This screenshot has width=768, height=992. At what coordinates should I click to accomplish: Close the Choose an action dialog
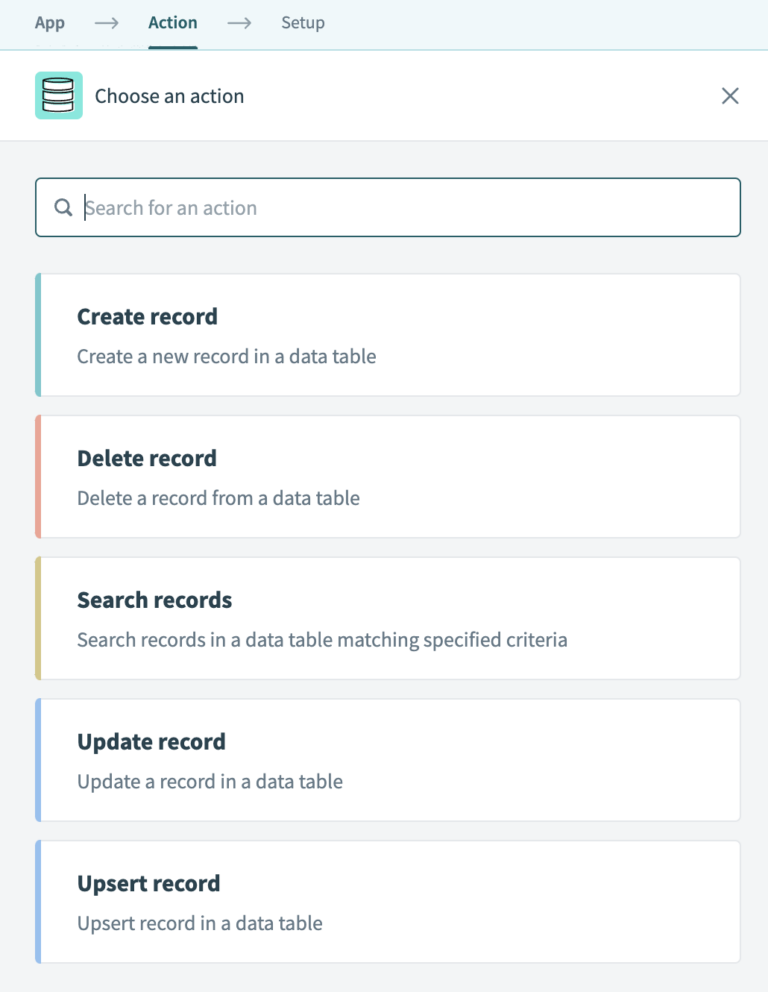730,95
